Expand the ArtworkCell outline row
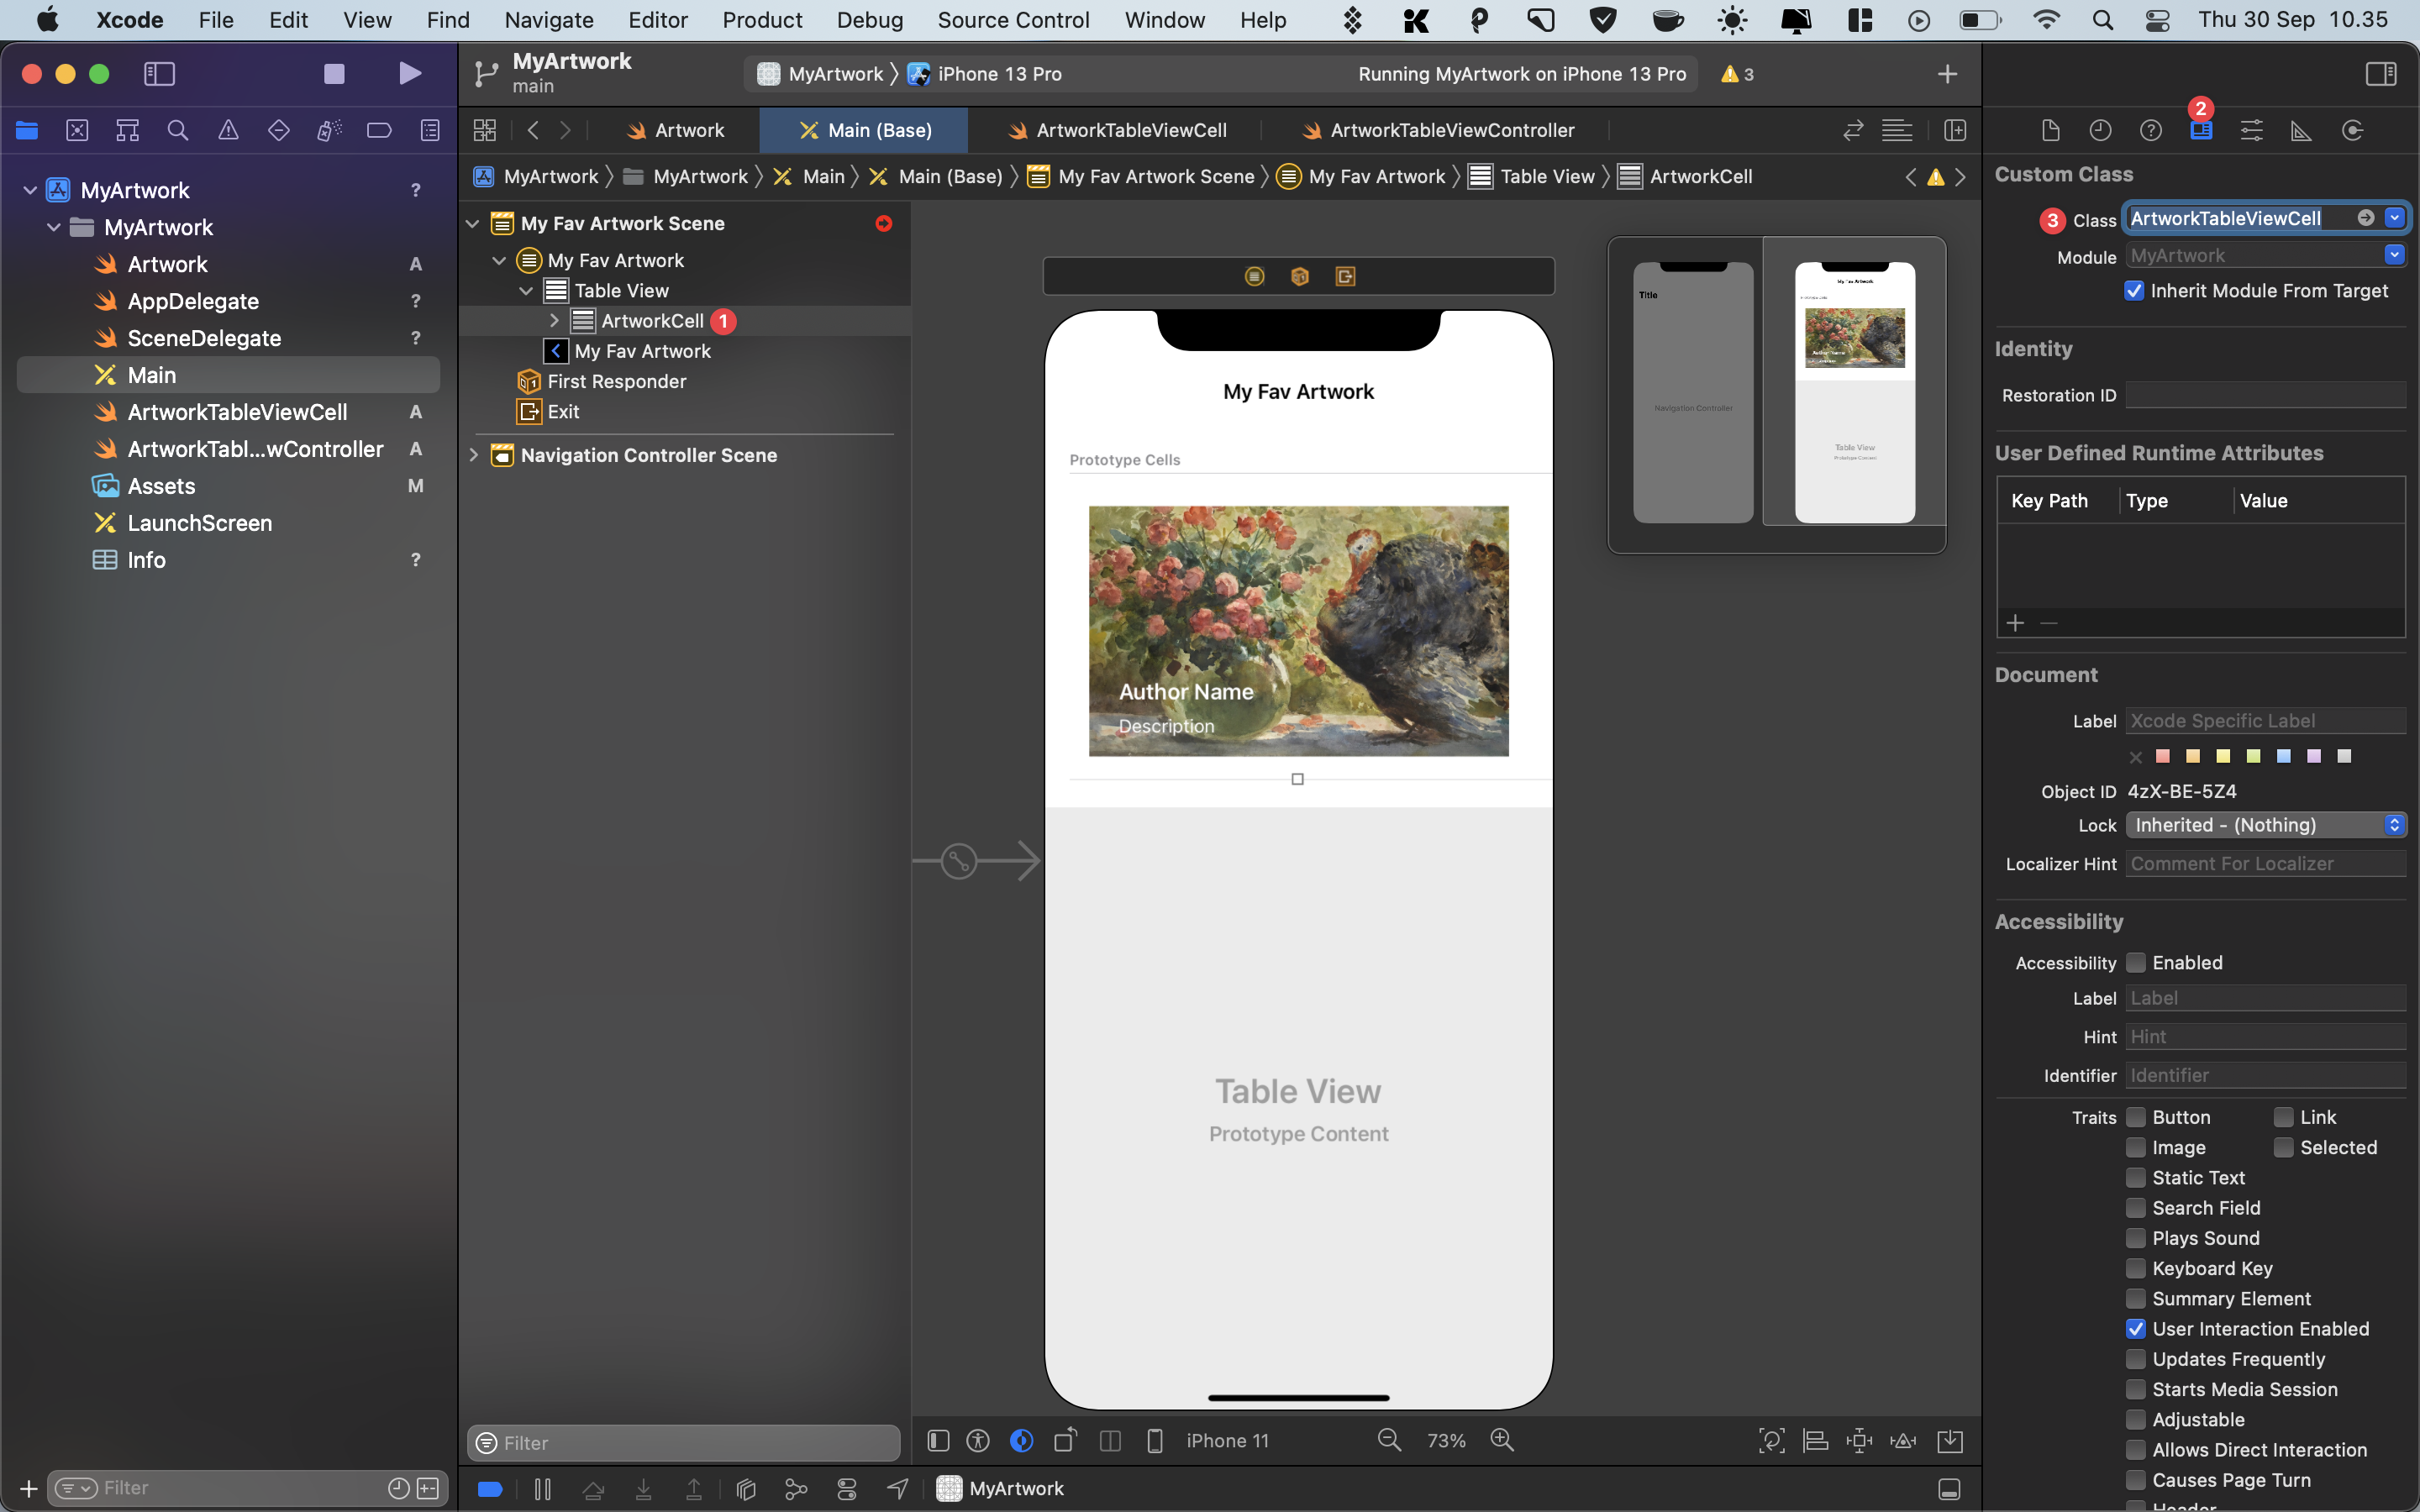The width and height of the screenshot is (2420, 1512). pyautogui.click(x=554, y=321)
